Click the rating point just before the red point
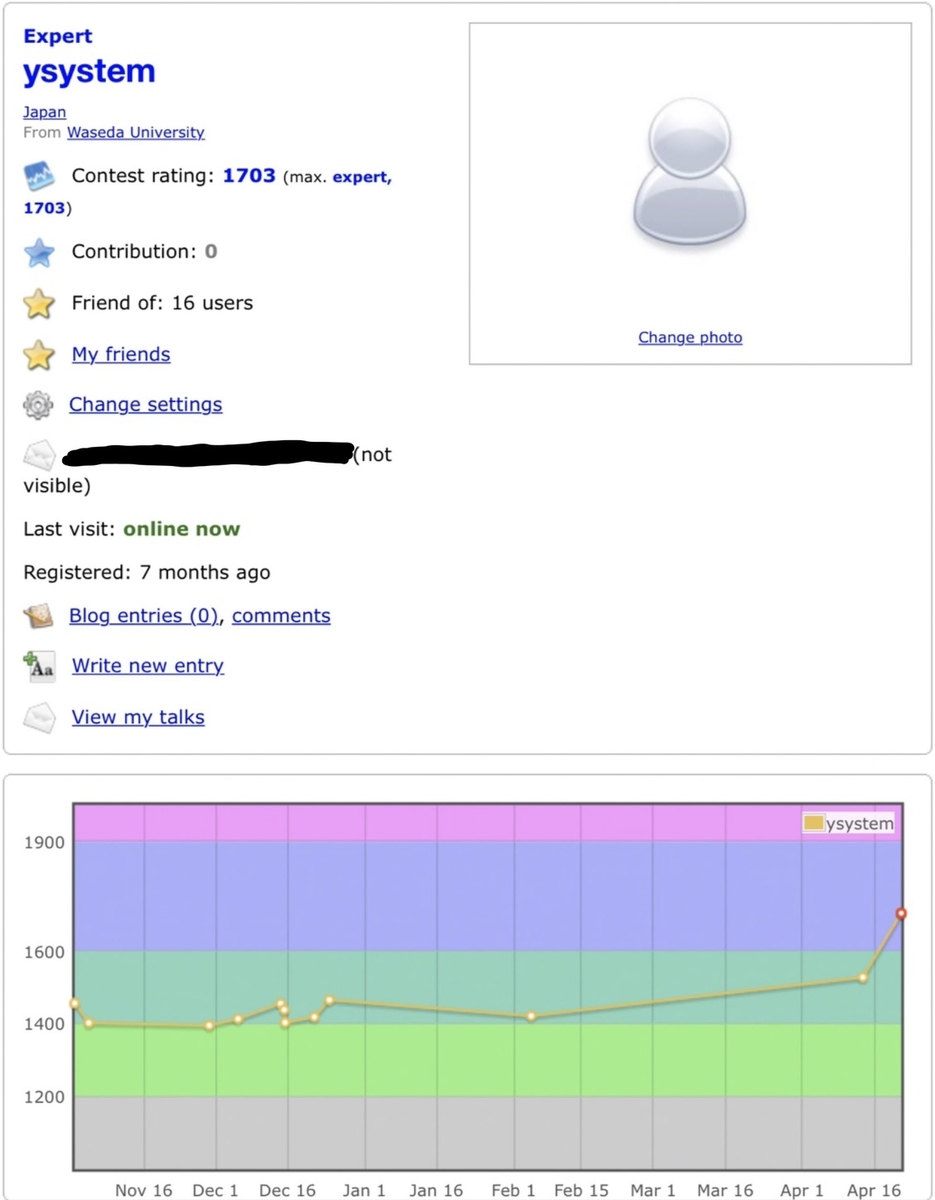 click(x=862, y=977)
